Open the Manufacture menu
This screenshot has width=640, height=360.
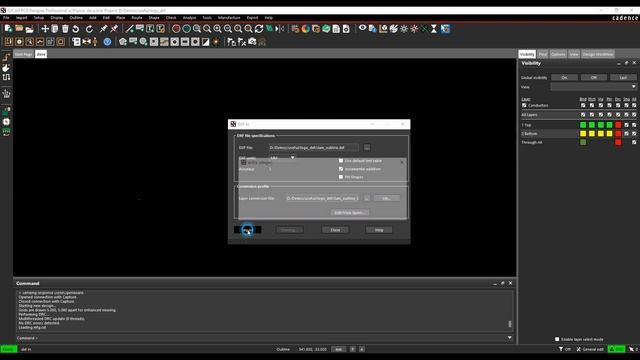(x=229, y=18)
